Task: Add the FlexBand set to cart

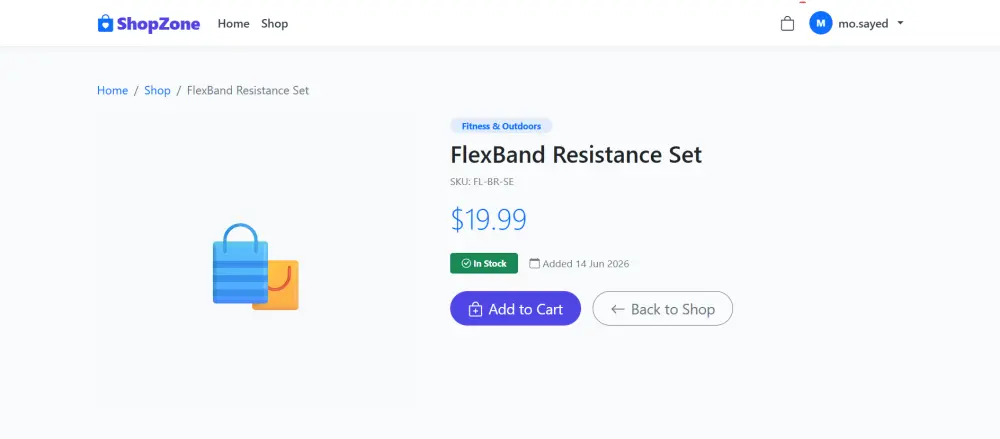Action: (515, 309)
